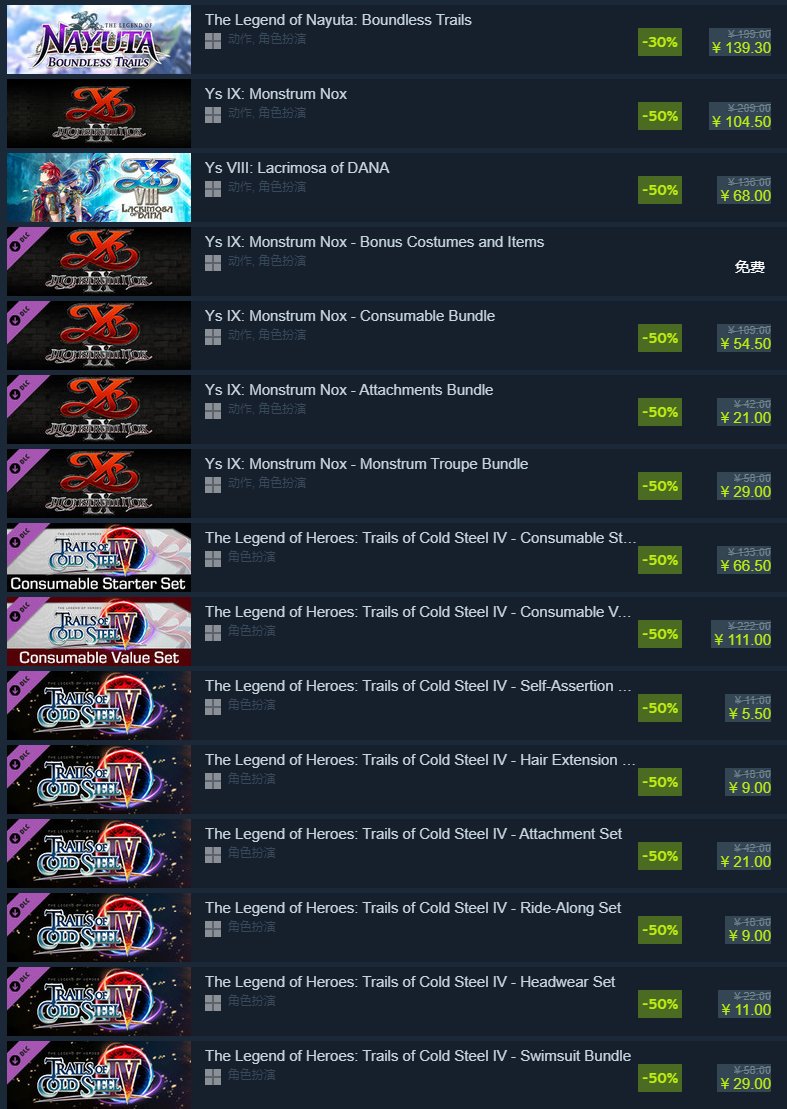The image size is (787, 1109).
Task: Click DLC badge on Consumable Starter Set thumbnail
Action: coord(21,538)
